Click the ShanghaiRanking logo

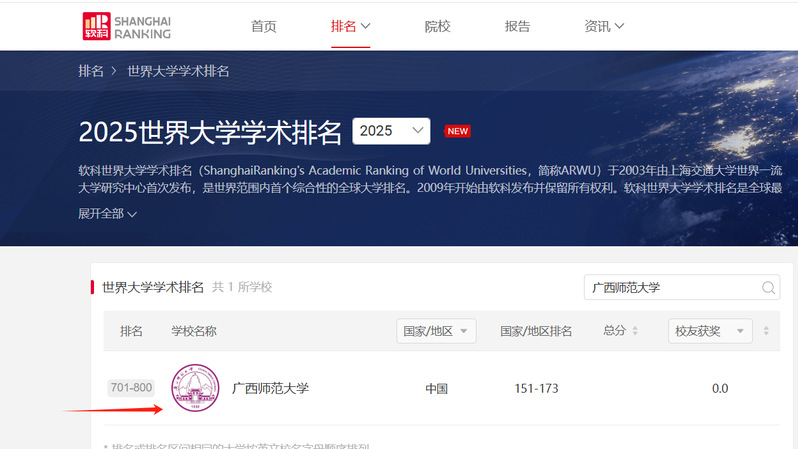(127, 26)
